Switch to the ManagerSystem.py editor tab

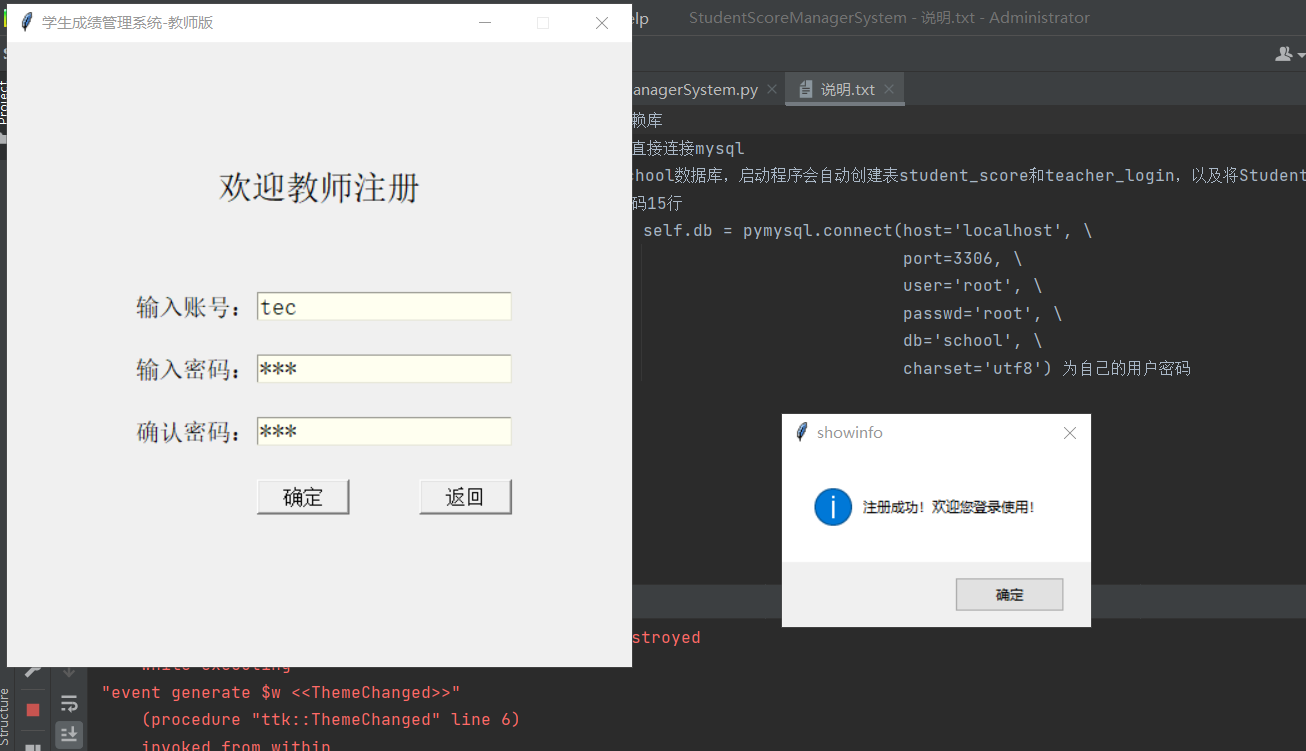pyautogui.click(x=695, y=89)
